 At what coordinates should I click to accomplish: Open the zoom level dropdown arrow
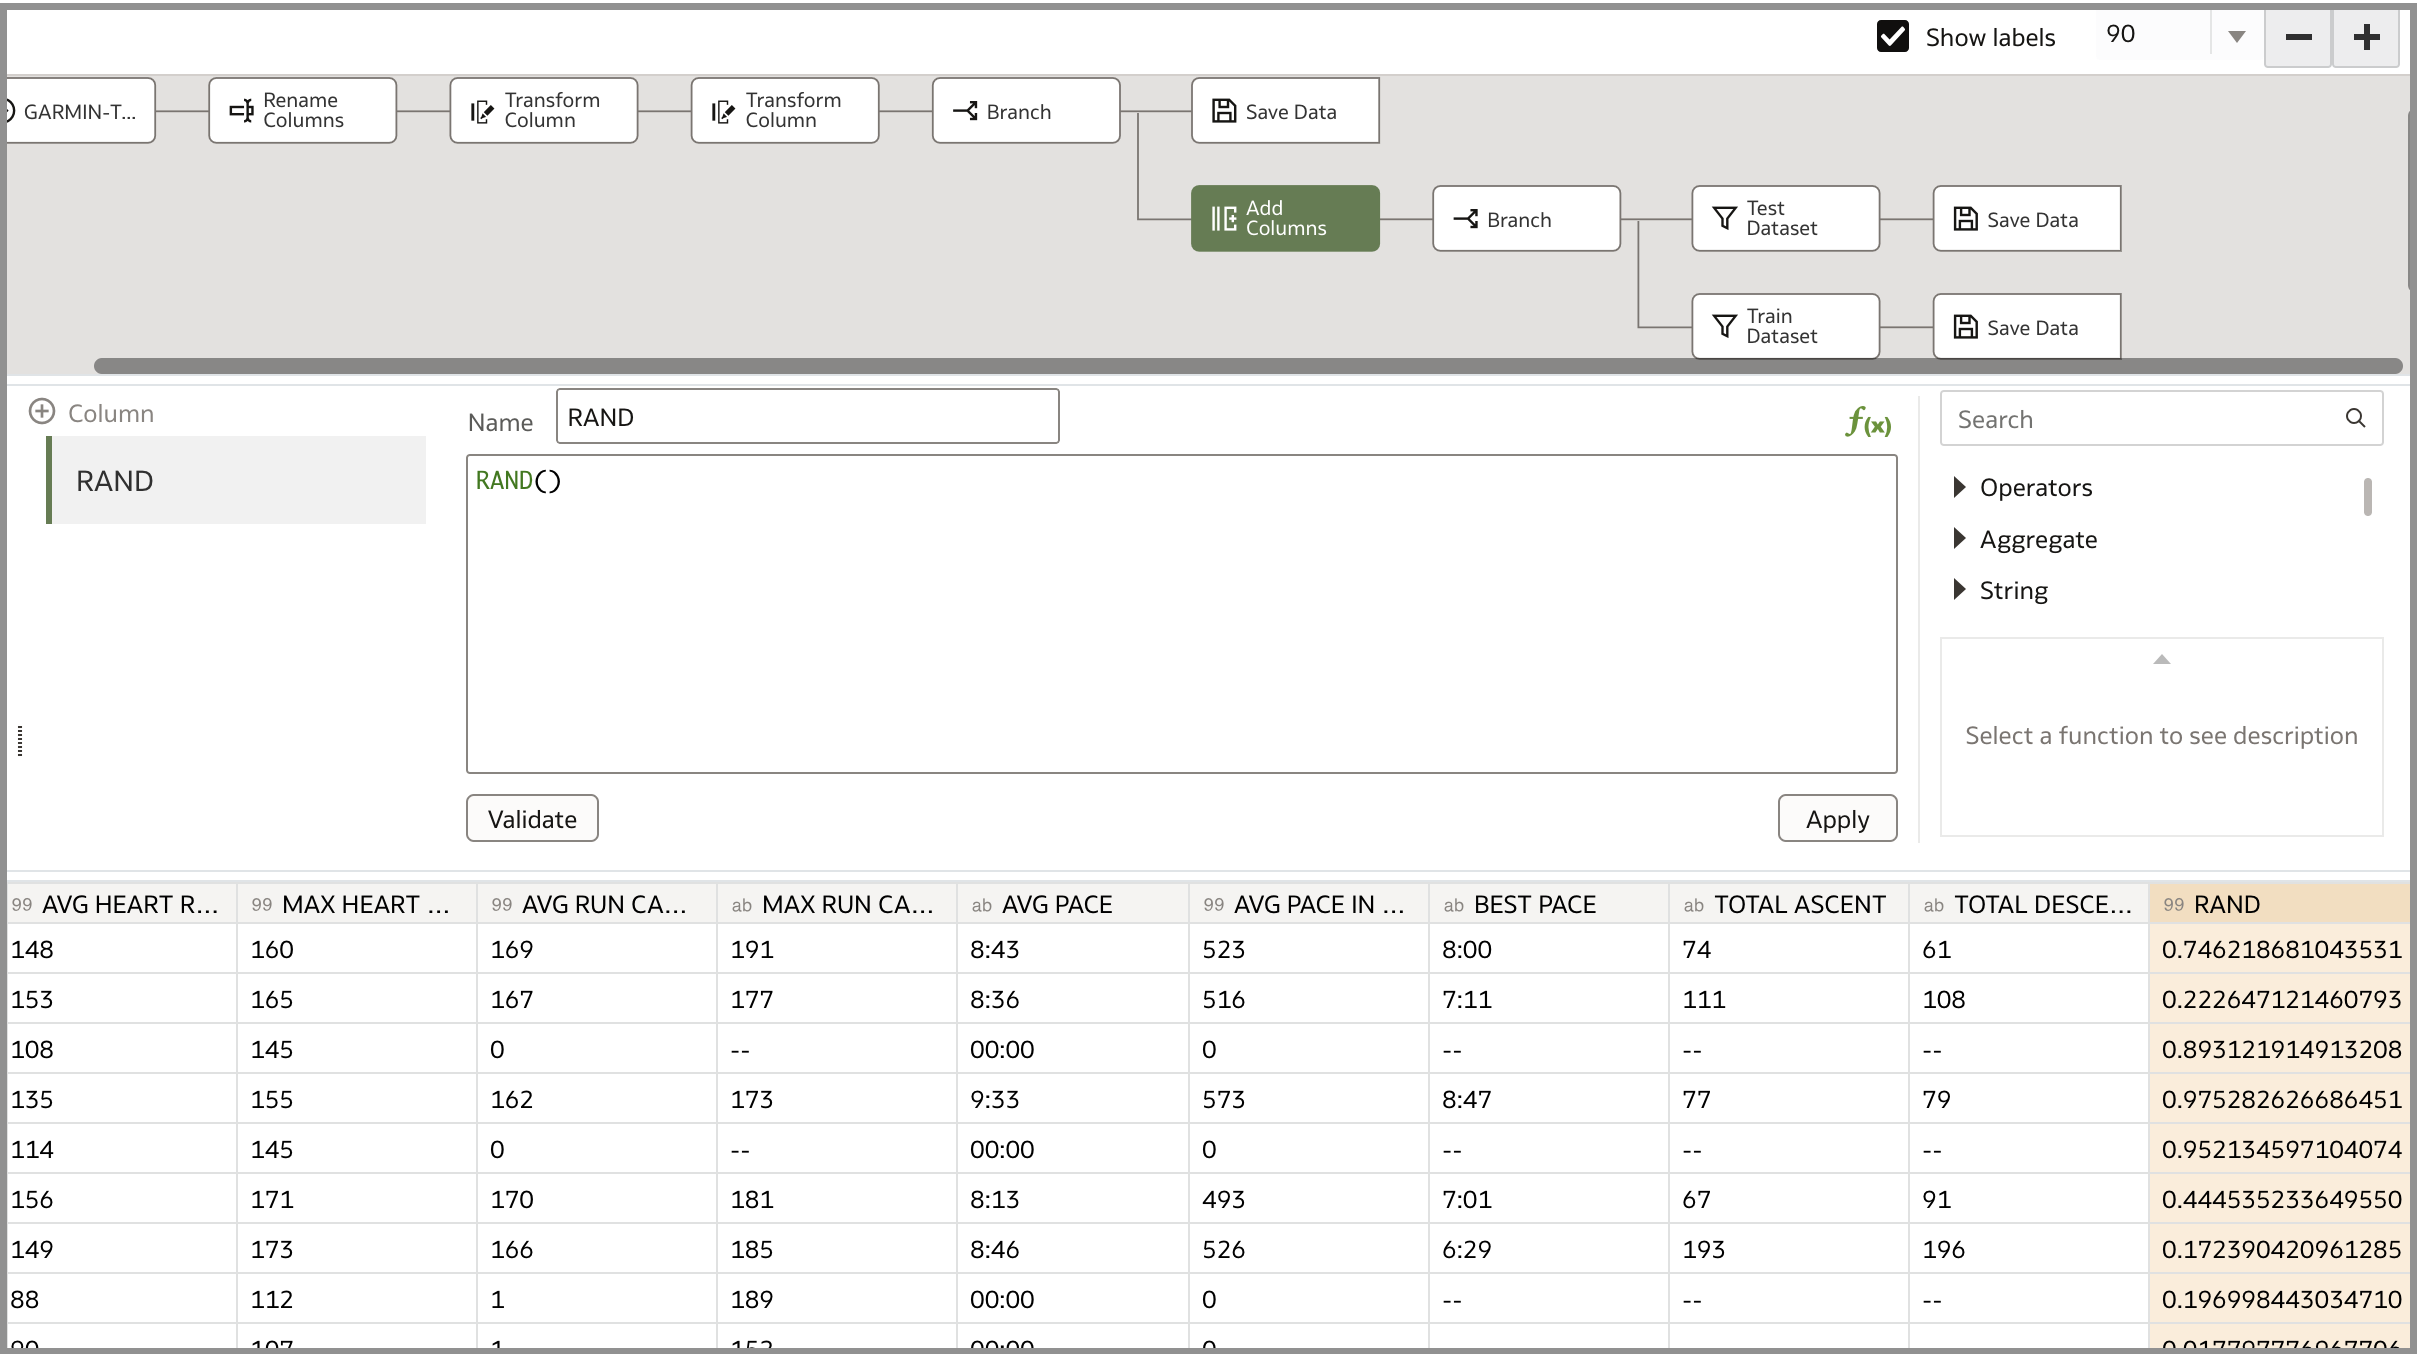coord(2236,37)
